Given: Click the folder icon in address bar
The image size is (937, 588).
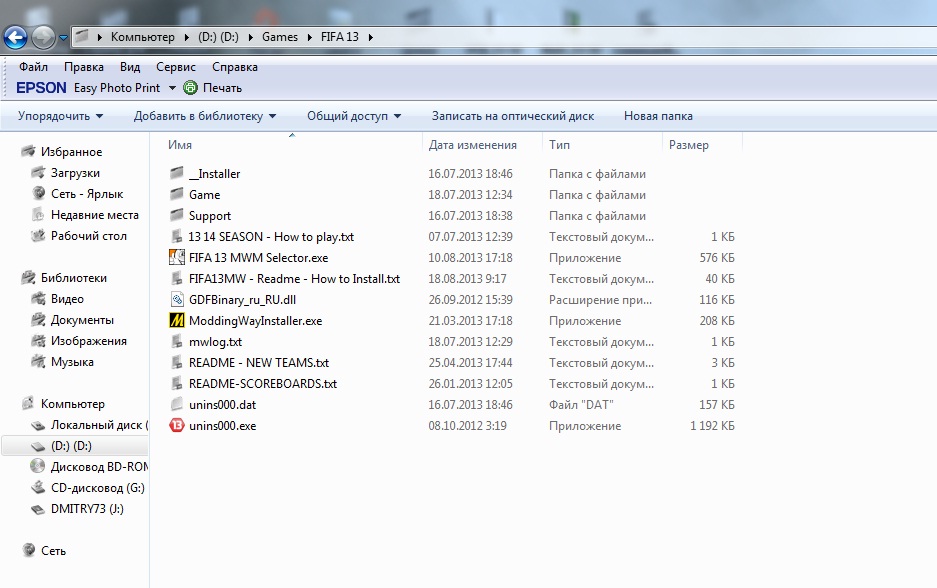Looking at the screenshot, I should click(x=82, y=36).
